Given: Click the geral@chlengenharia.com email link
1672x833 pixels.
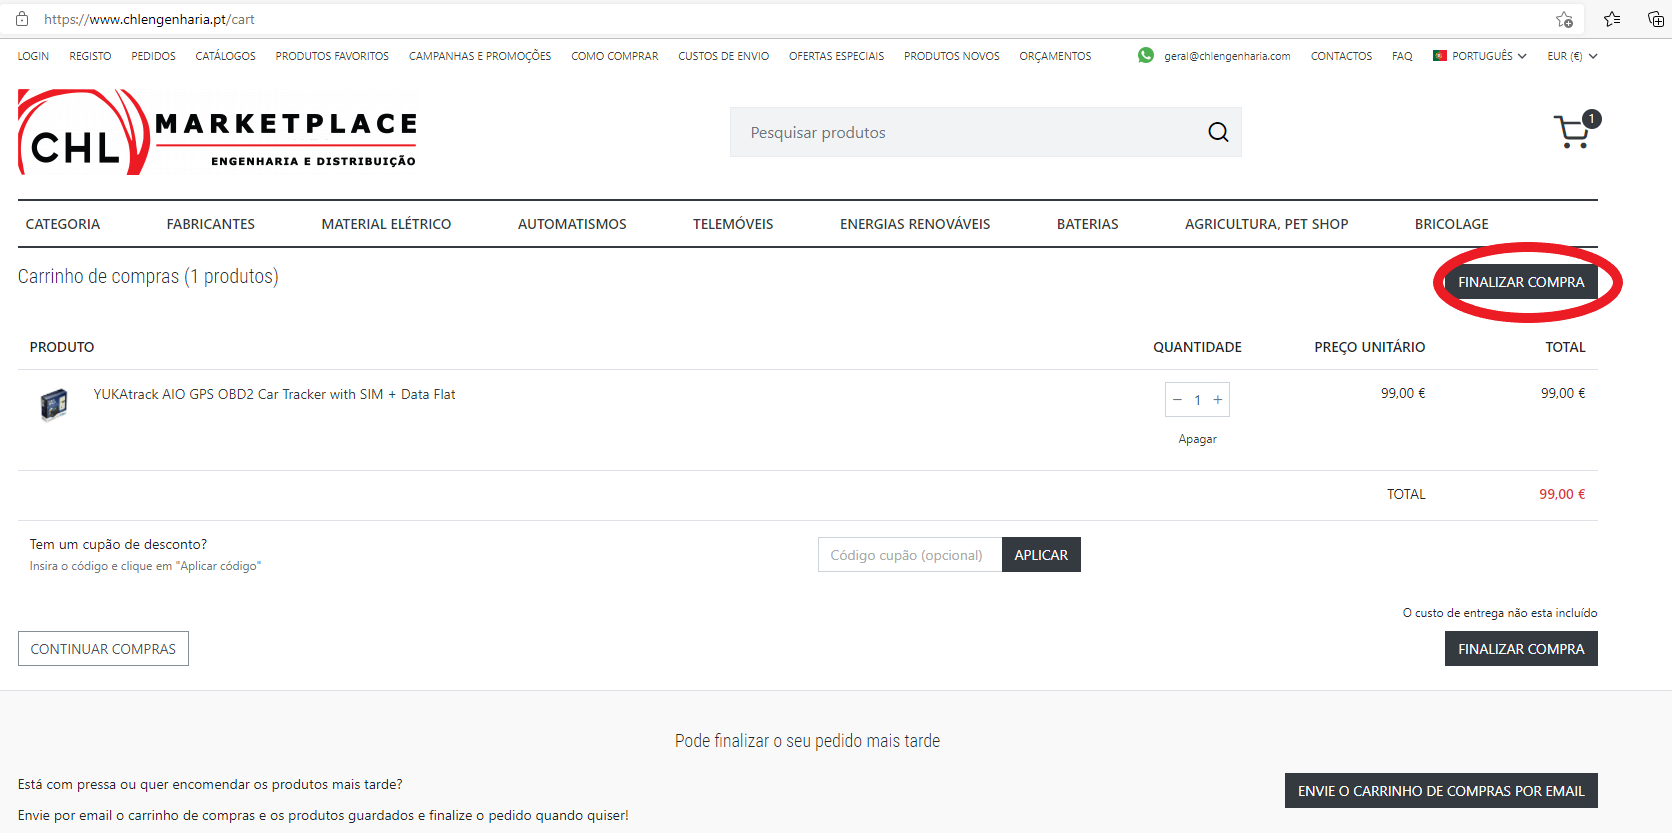Looking at the screenshot, I should pos(1227,56).
